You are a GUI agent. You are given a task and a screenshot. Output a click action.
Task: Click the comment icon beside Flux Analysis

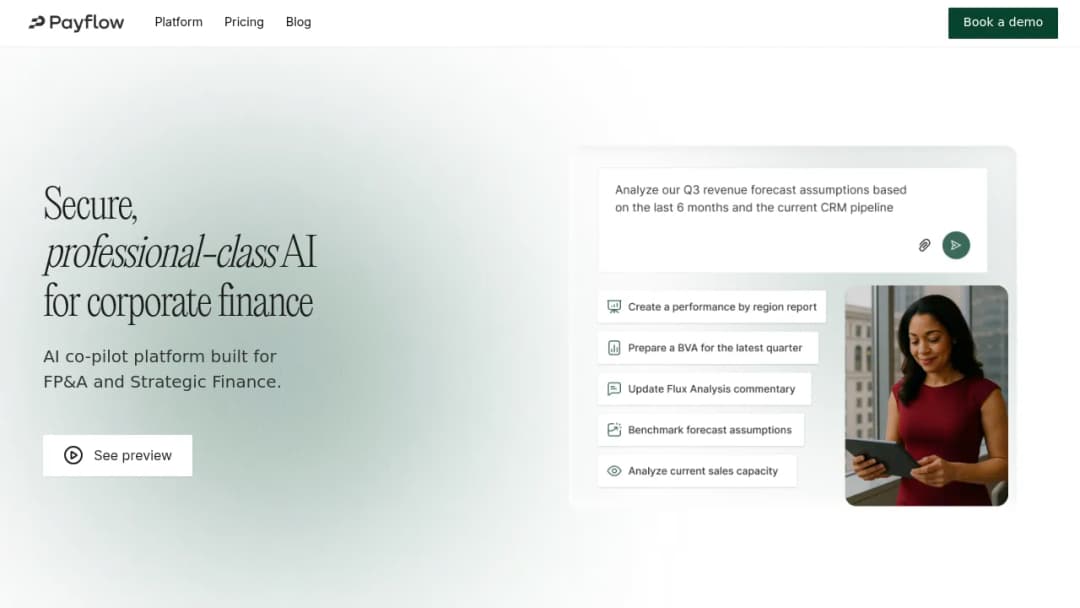614,389
